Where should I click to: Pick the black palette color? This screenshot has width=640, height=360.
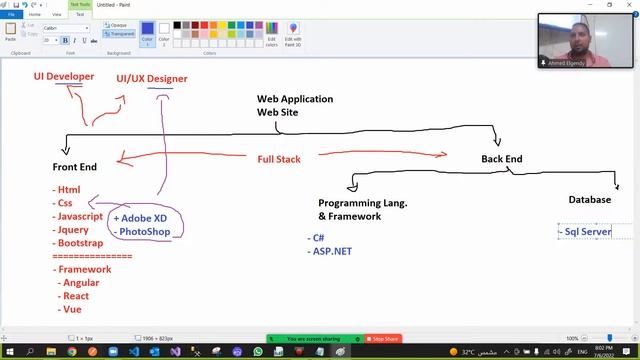click(177, 25)
